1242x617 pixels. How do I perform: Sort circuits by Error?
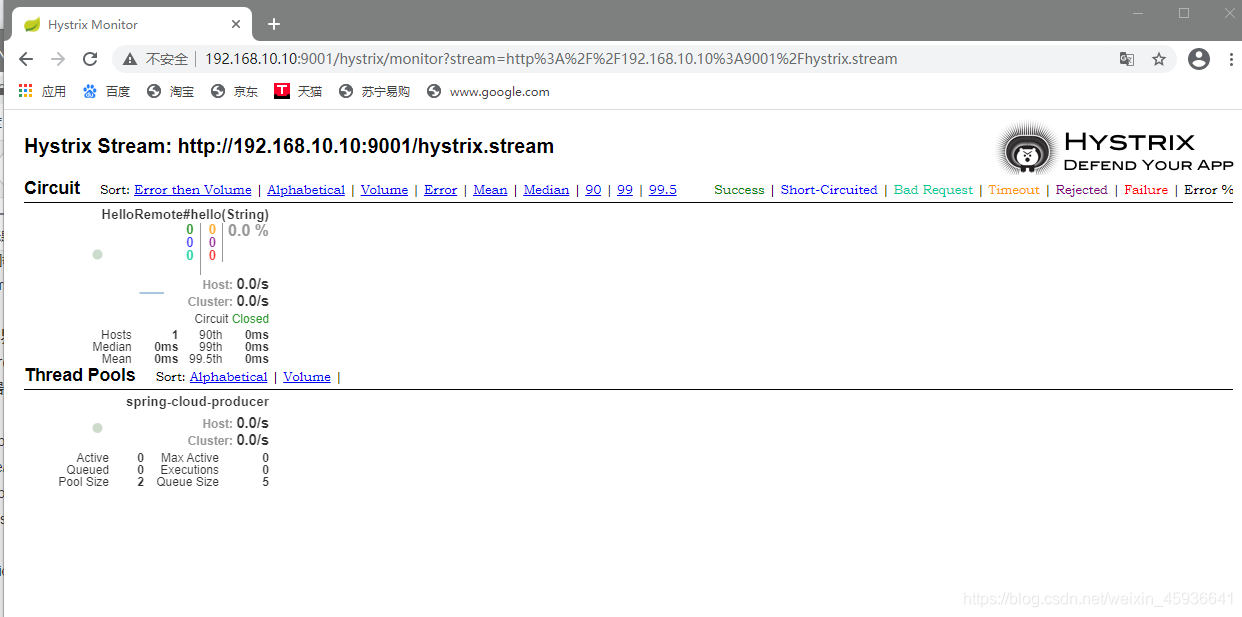tap(440, 189)
